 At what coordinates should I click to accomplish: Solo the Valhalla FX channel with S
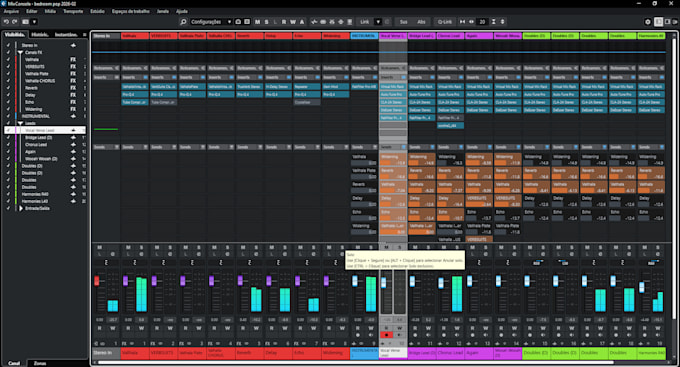click(x=141, y=247)
